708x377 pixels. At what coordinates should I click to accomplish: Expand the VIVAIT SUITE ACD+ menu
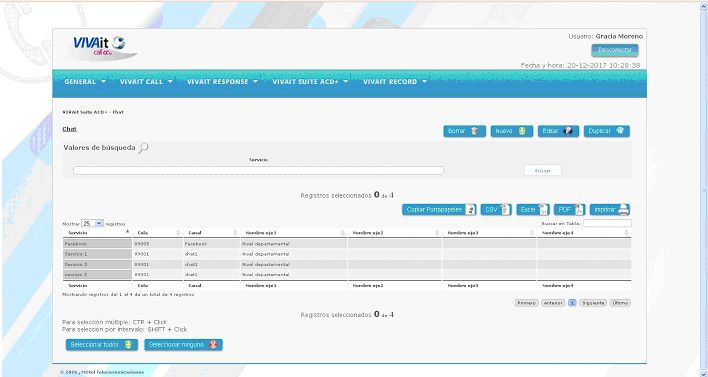pos(310,82)
